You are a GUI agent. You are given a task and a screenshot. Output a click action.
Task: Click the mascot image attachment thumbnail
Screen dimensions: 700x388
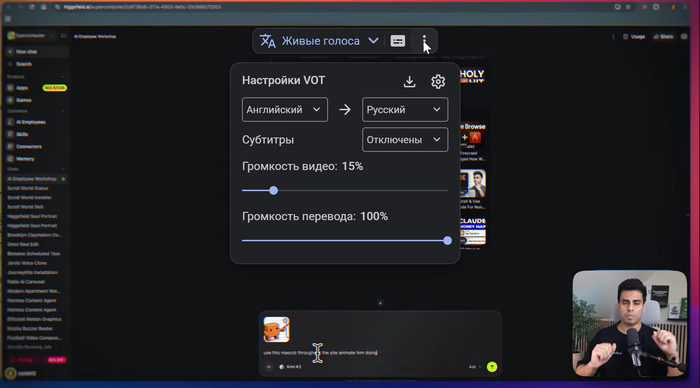pos(276,330)
